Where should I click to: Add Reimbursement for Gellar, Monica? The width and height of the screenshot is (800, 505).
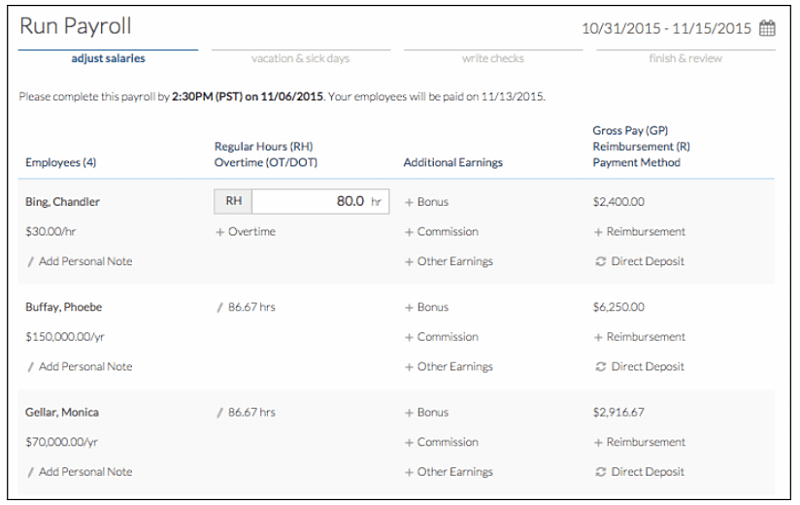640,442
